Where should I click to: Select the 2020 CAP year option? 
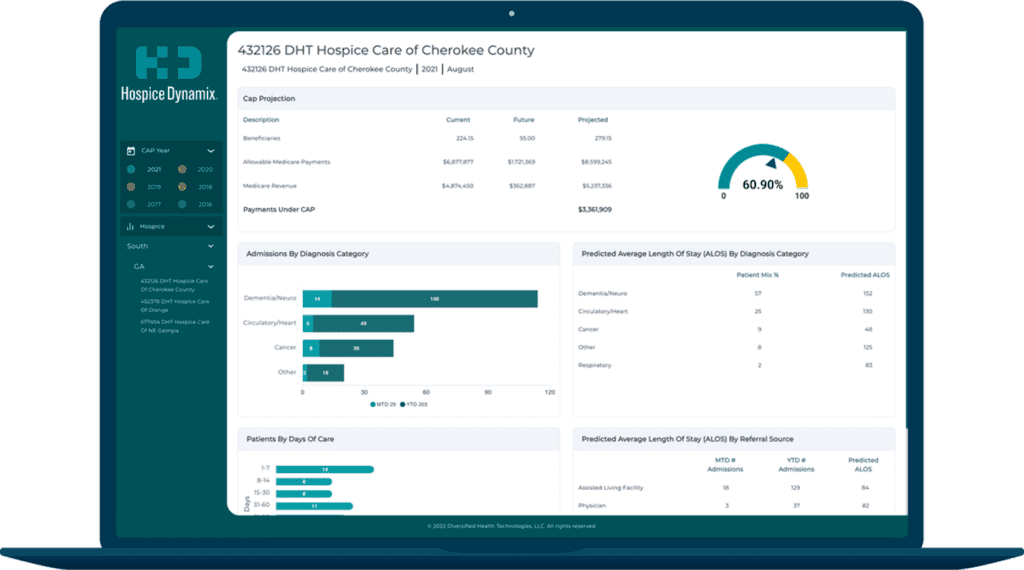tap(182, 170)
